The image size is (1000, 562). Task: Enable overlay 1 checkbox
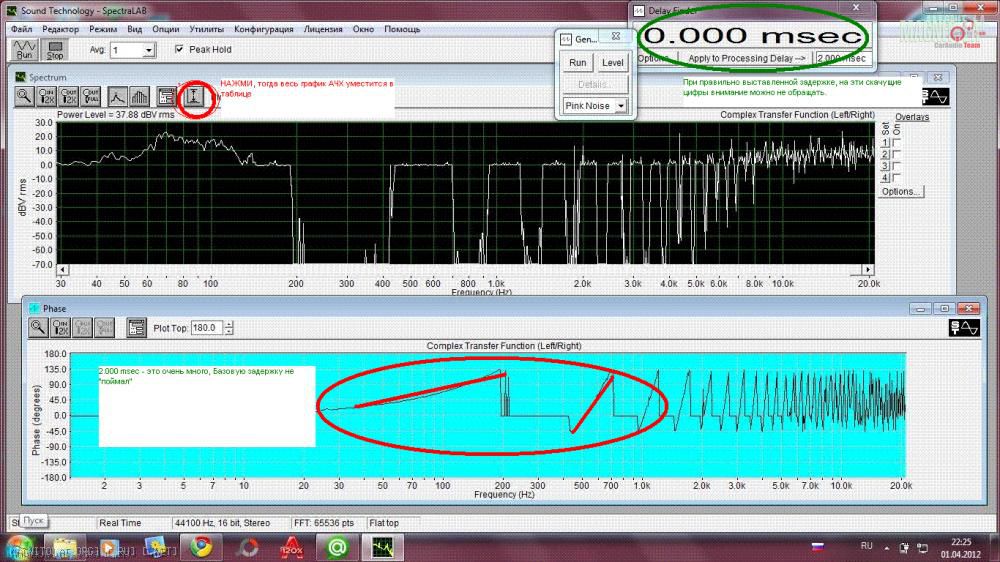(x=897, y=142)
